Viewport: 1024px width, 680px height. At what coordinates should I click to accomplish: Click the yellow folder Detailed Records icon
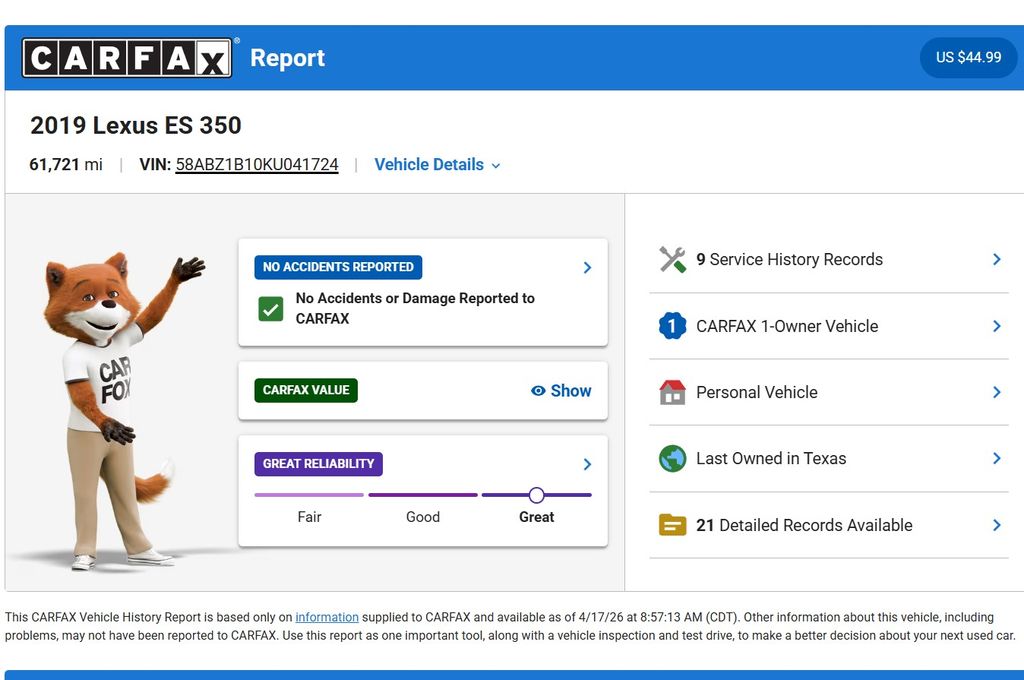pyautogui.click(x=672, y=525)
